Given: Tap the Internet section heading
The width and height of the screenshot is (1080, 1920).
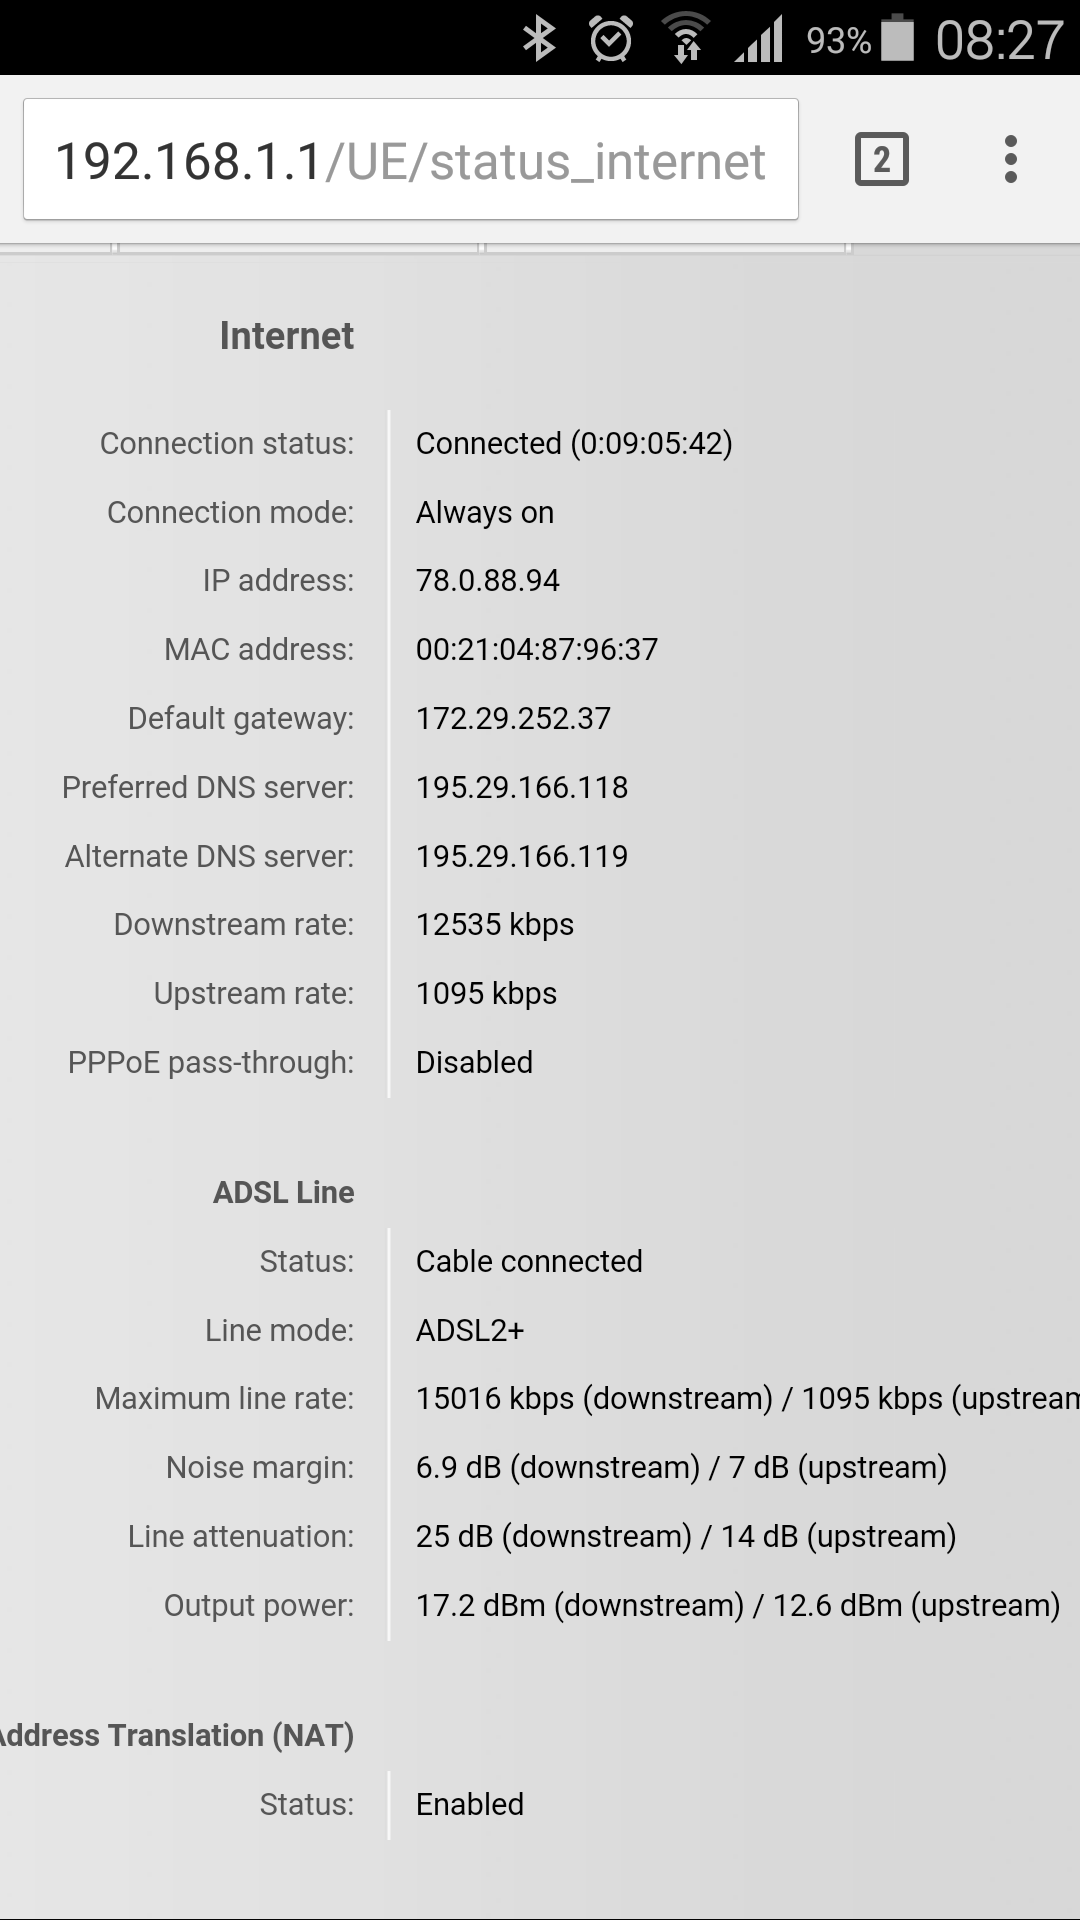Looking at the screenshot, I should click(286, 336).
